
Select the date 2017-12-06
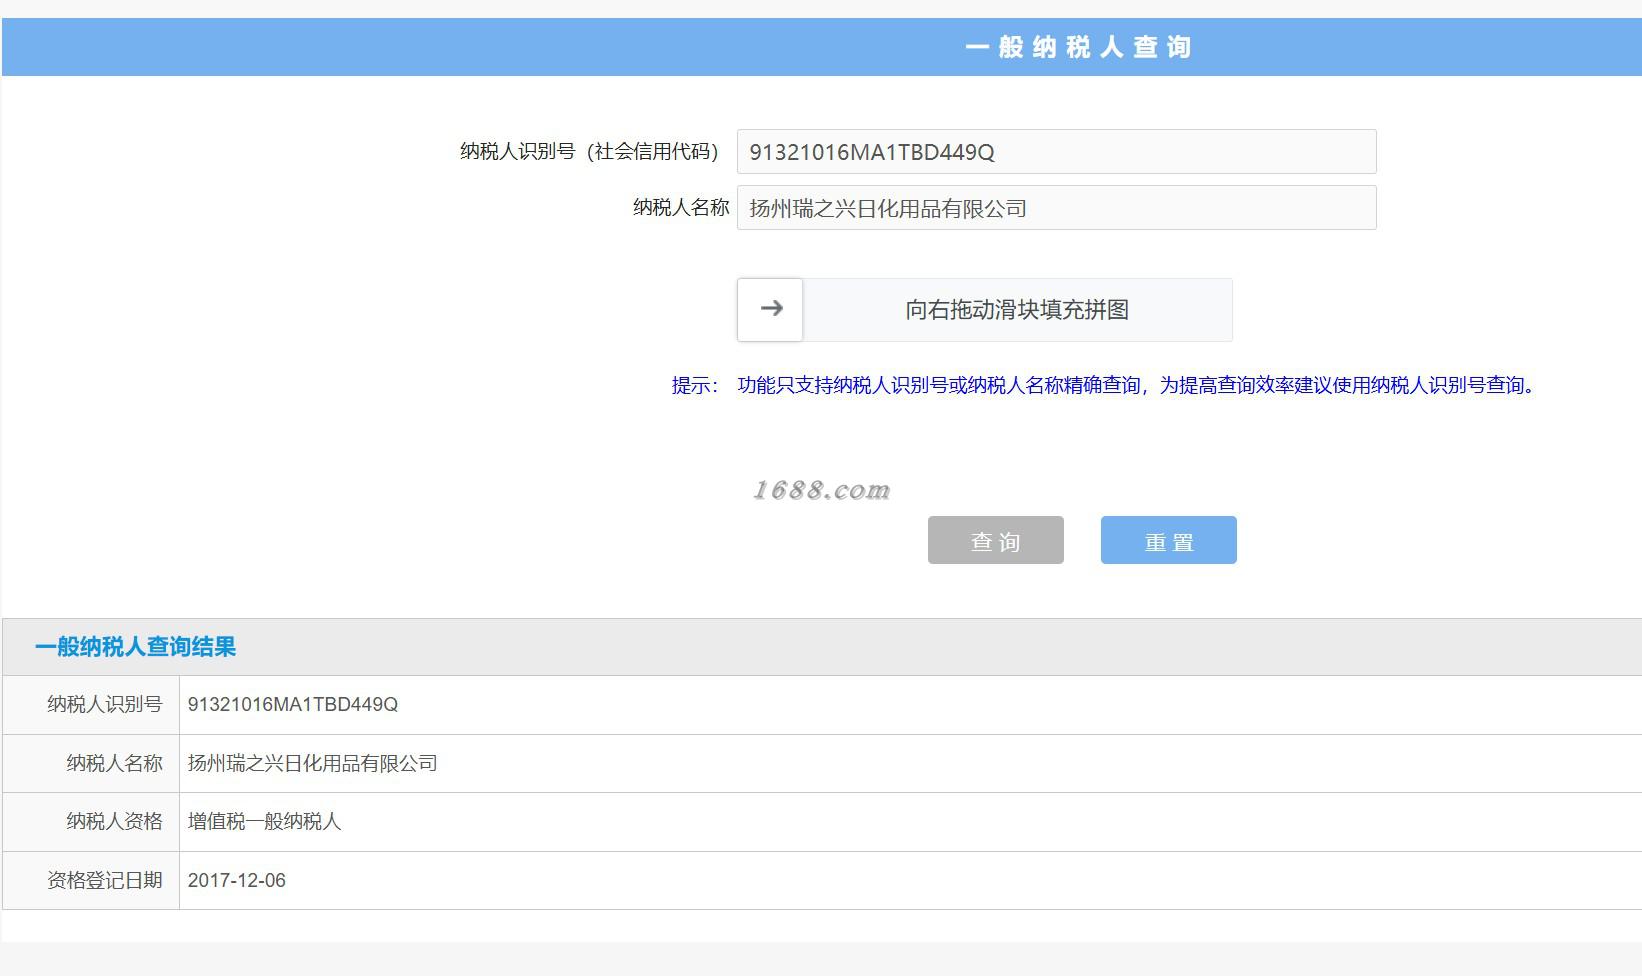(x=237, y=881)
